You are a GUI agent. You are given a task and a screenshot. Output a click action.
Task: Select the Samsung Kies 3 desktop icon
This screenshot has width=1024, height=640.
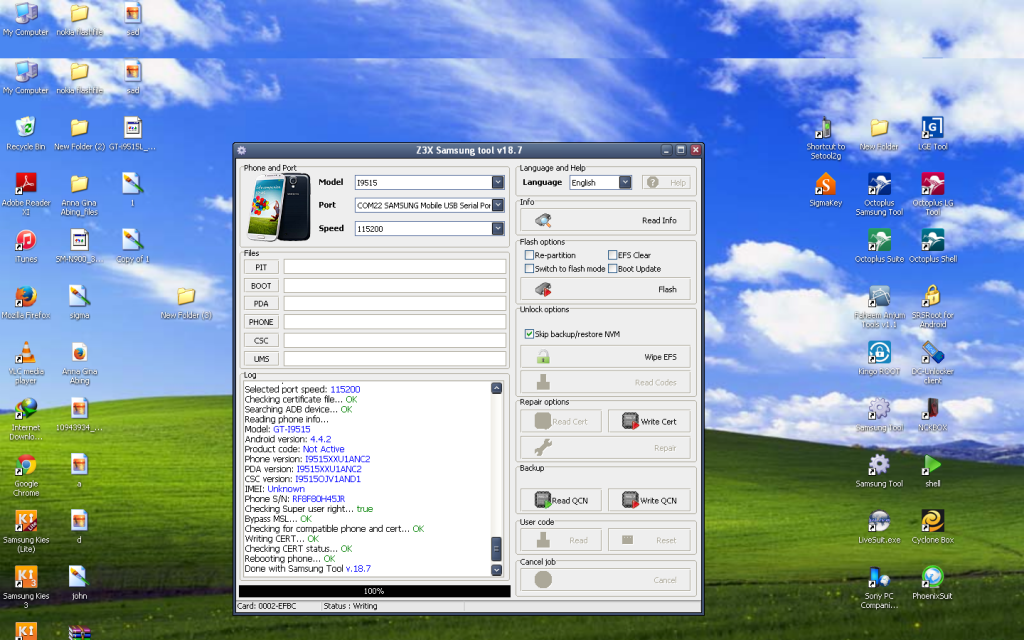coord(25,587)
